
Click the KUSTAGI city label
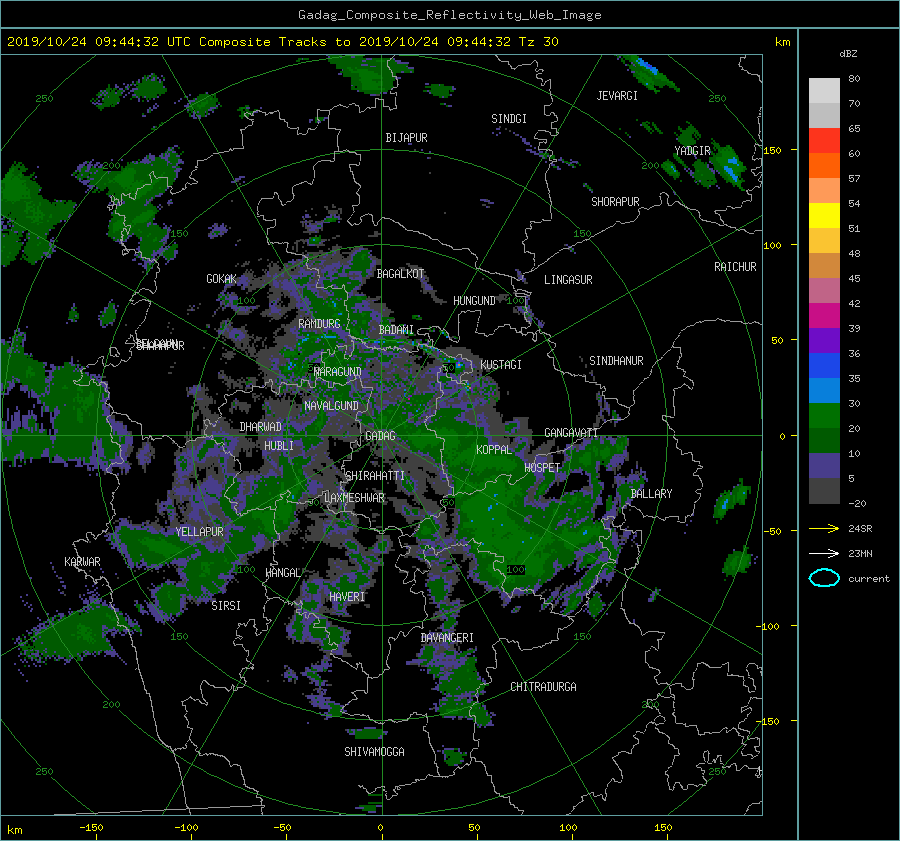(501, 365)
